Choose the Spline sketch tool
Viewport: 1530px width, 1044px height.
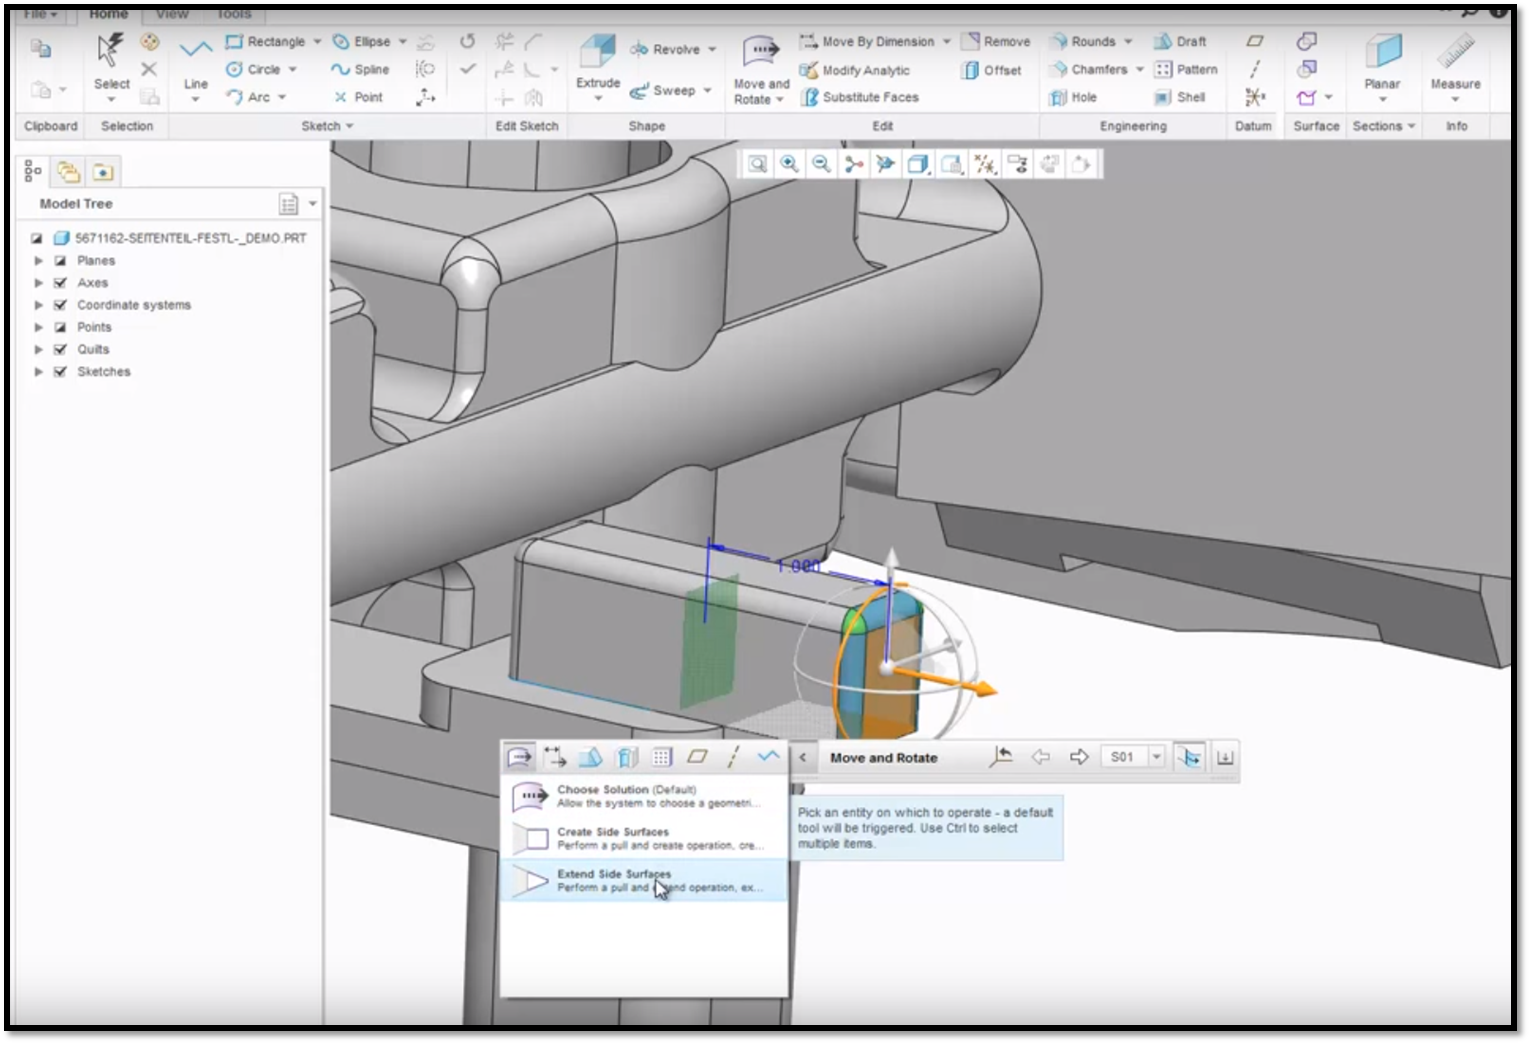tap(360, 69)
